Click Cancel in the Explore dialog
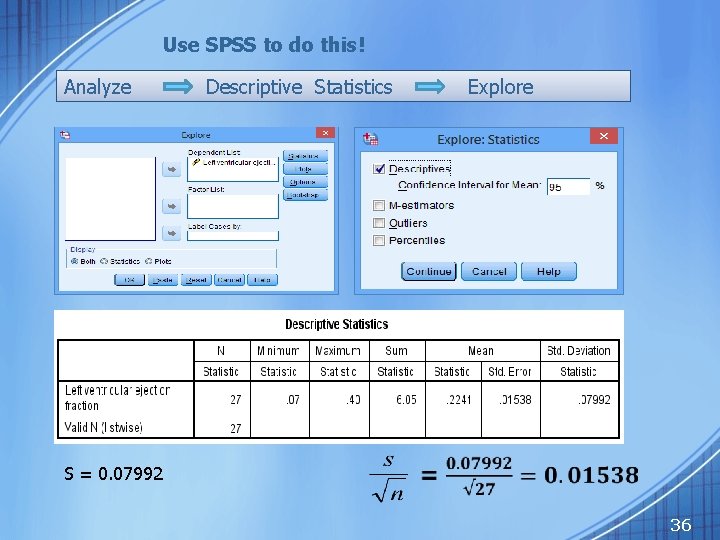This screenshot has height=540, width=720. (x=229, y=280)
